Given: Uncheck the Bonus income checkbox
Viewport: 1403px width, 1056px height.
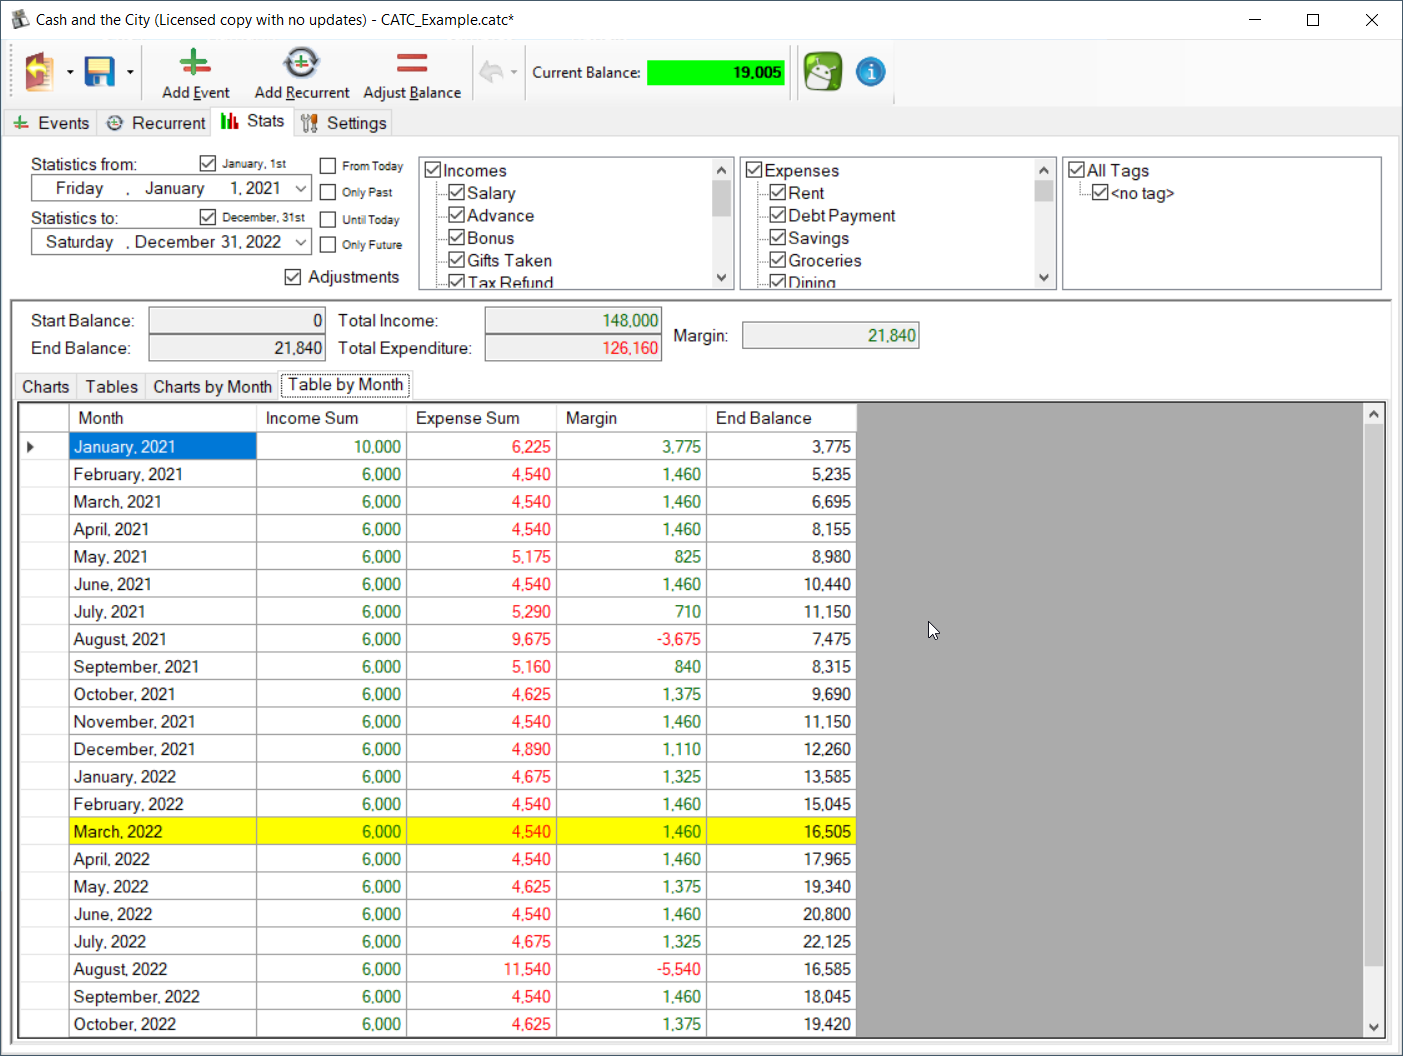Looking at the screenshot, I should click(x=457, y=237).
